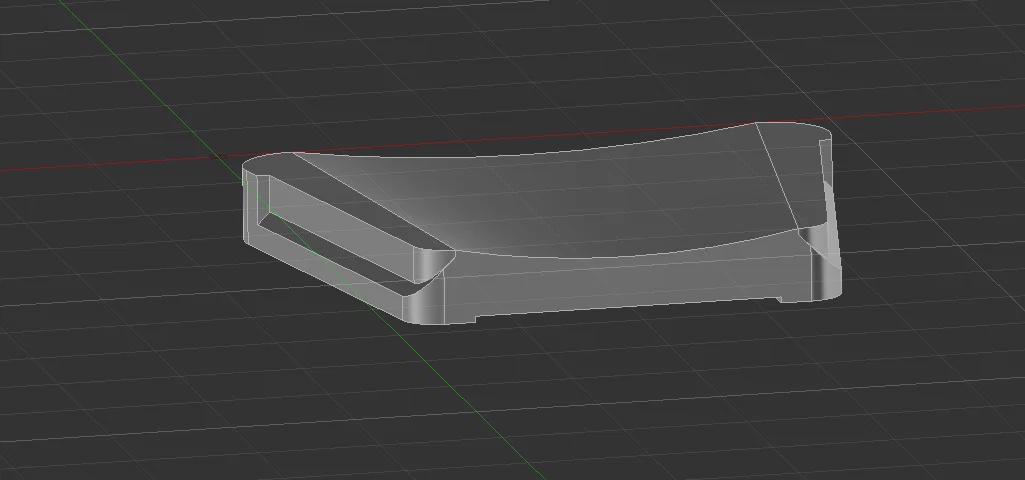
Task: Click the small notch under front-left edge
Action: click(473, 320)
